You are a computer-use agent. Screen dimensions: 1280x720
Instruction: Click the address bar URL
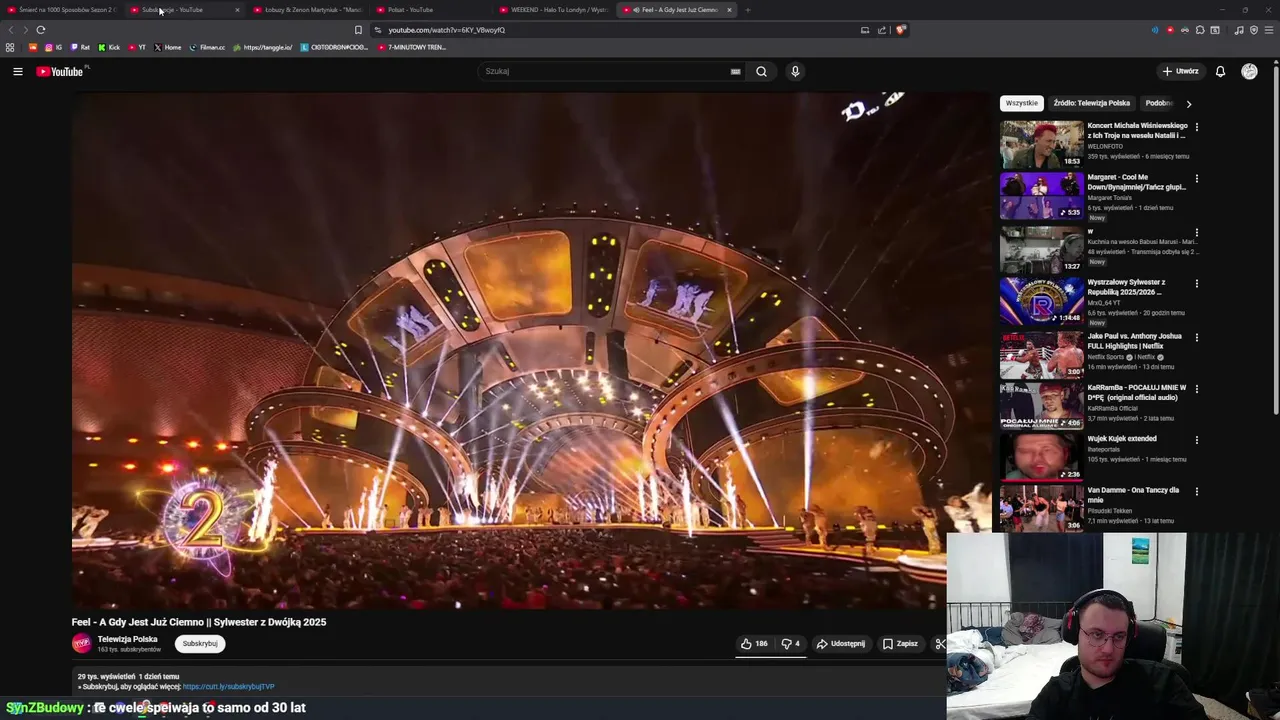coord(447,30)
